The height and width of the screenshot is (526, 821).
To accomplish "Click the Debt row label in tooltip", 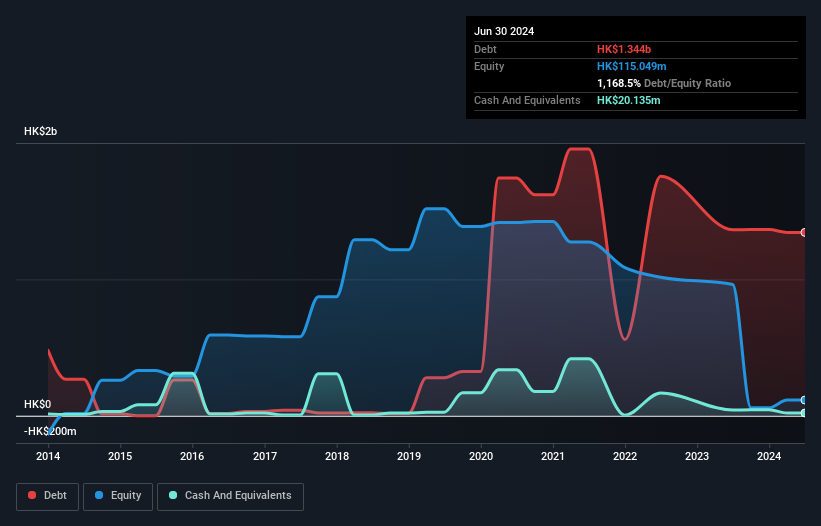I will tap(485, 49).
